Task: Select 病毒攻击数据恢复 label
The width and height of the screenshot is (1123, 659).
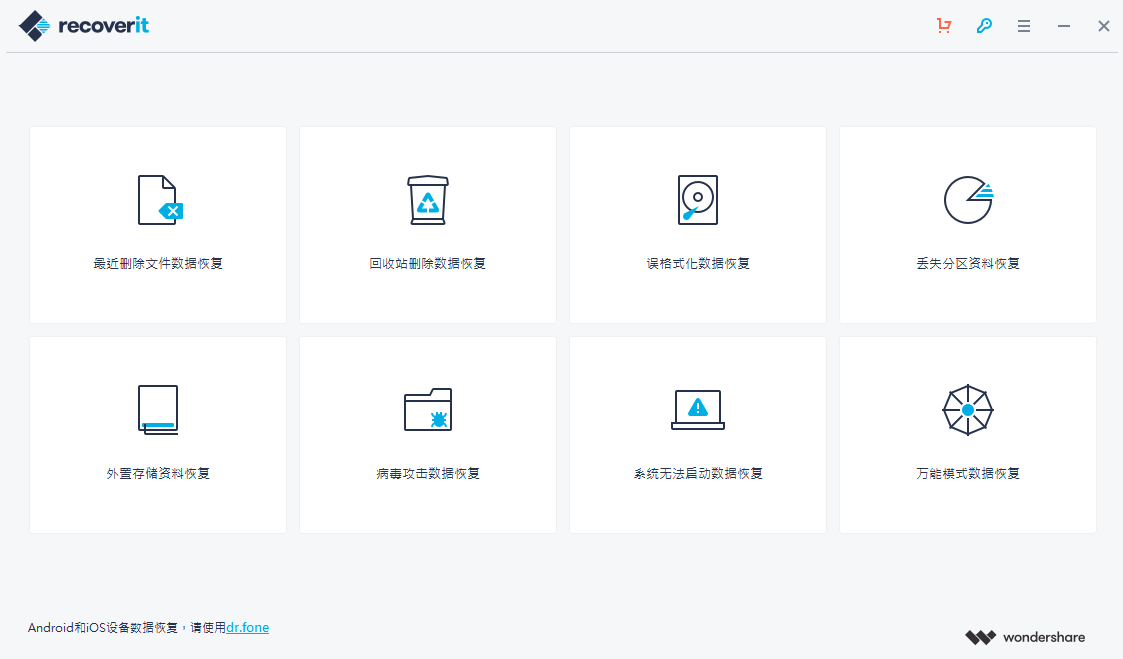Action: coord(428,473)
